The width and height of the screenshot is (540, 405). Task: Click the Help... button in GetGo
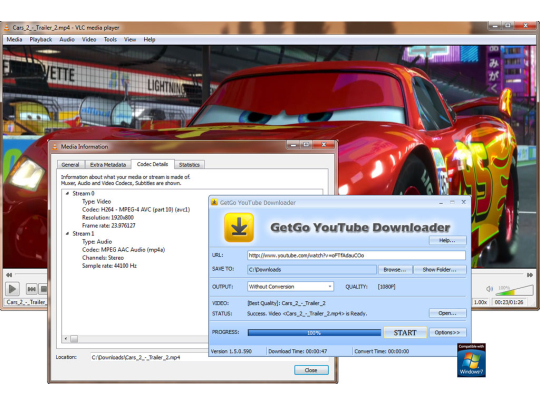pyautogui.click(x=447, y=240)
